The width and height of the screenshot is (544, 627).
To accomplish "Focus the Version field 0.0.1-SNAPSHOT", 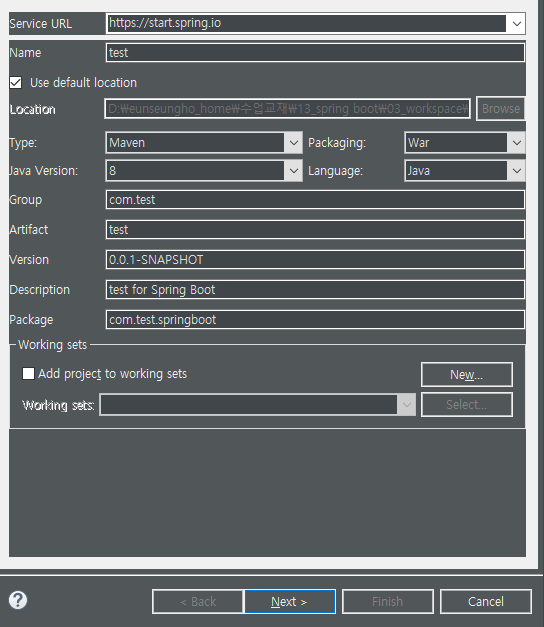I will (315, 260).
